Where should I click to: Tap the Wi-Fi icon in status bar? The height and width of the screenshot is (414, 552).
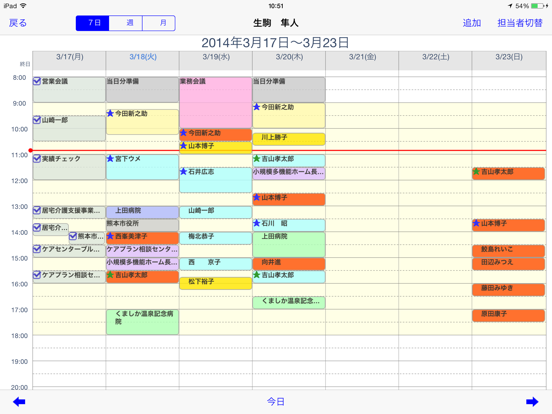tap(24, 6)
